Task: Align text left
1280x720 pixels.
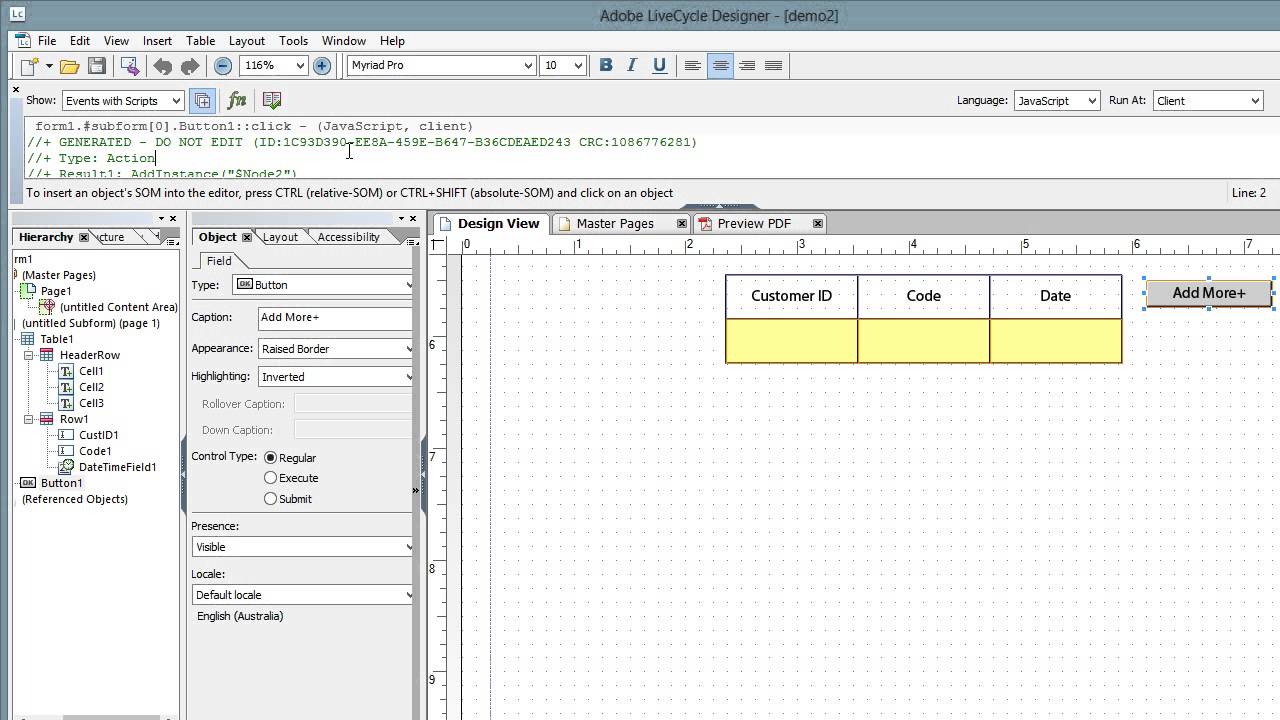Action: pyautogui.click(x=692, y=65)
